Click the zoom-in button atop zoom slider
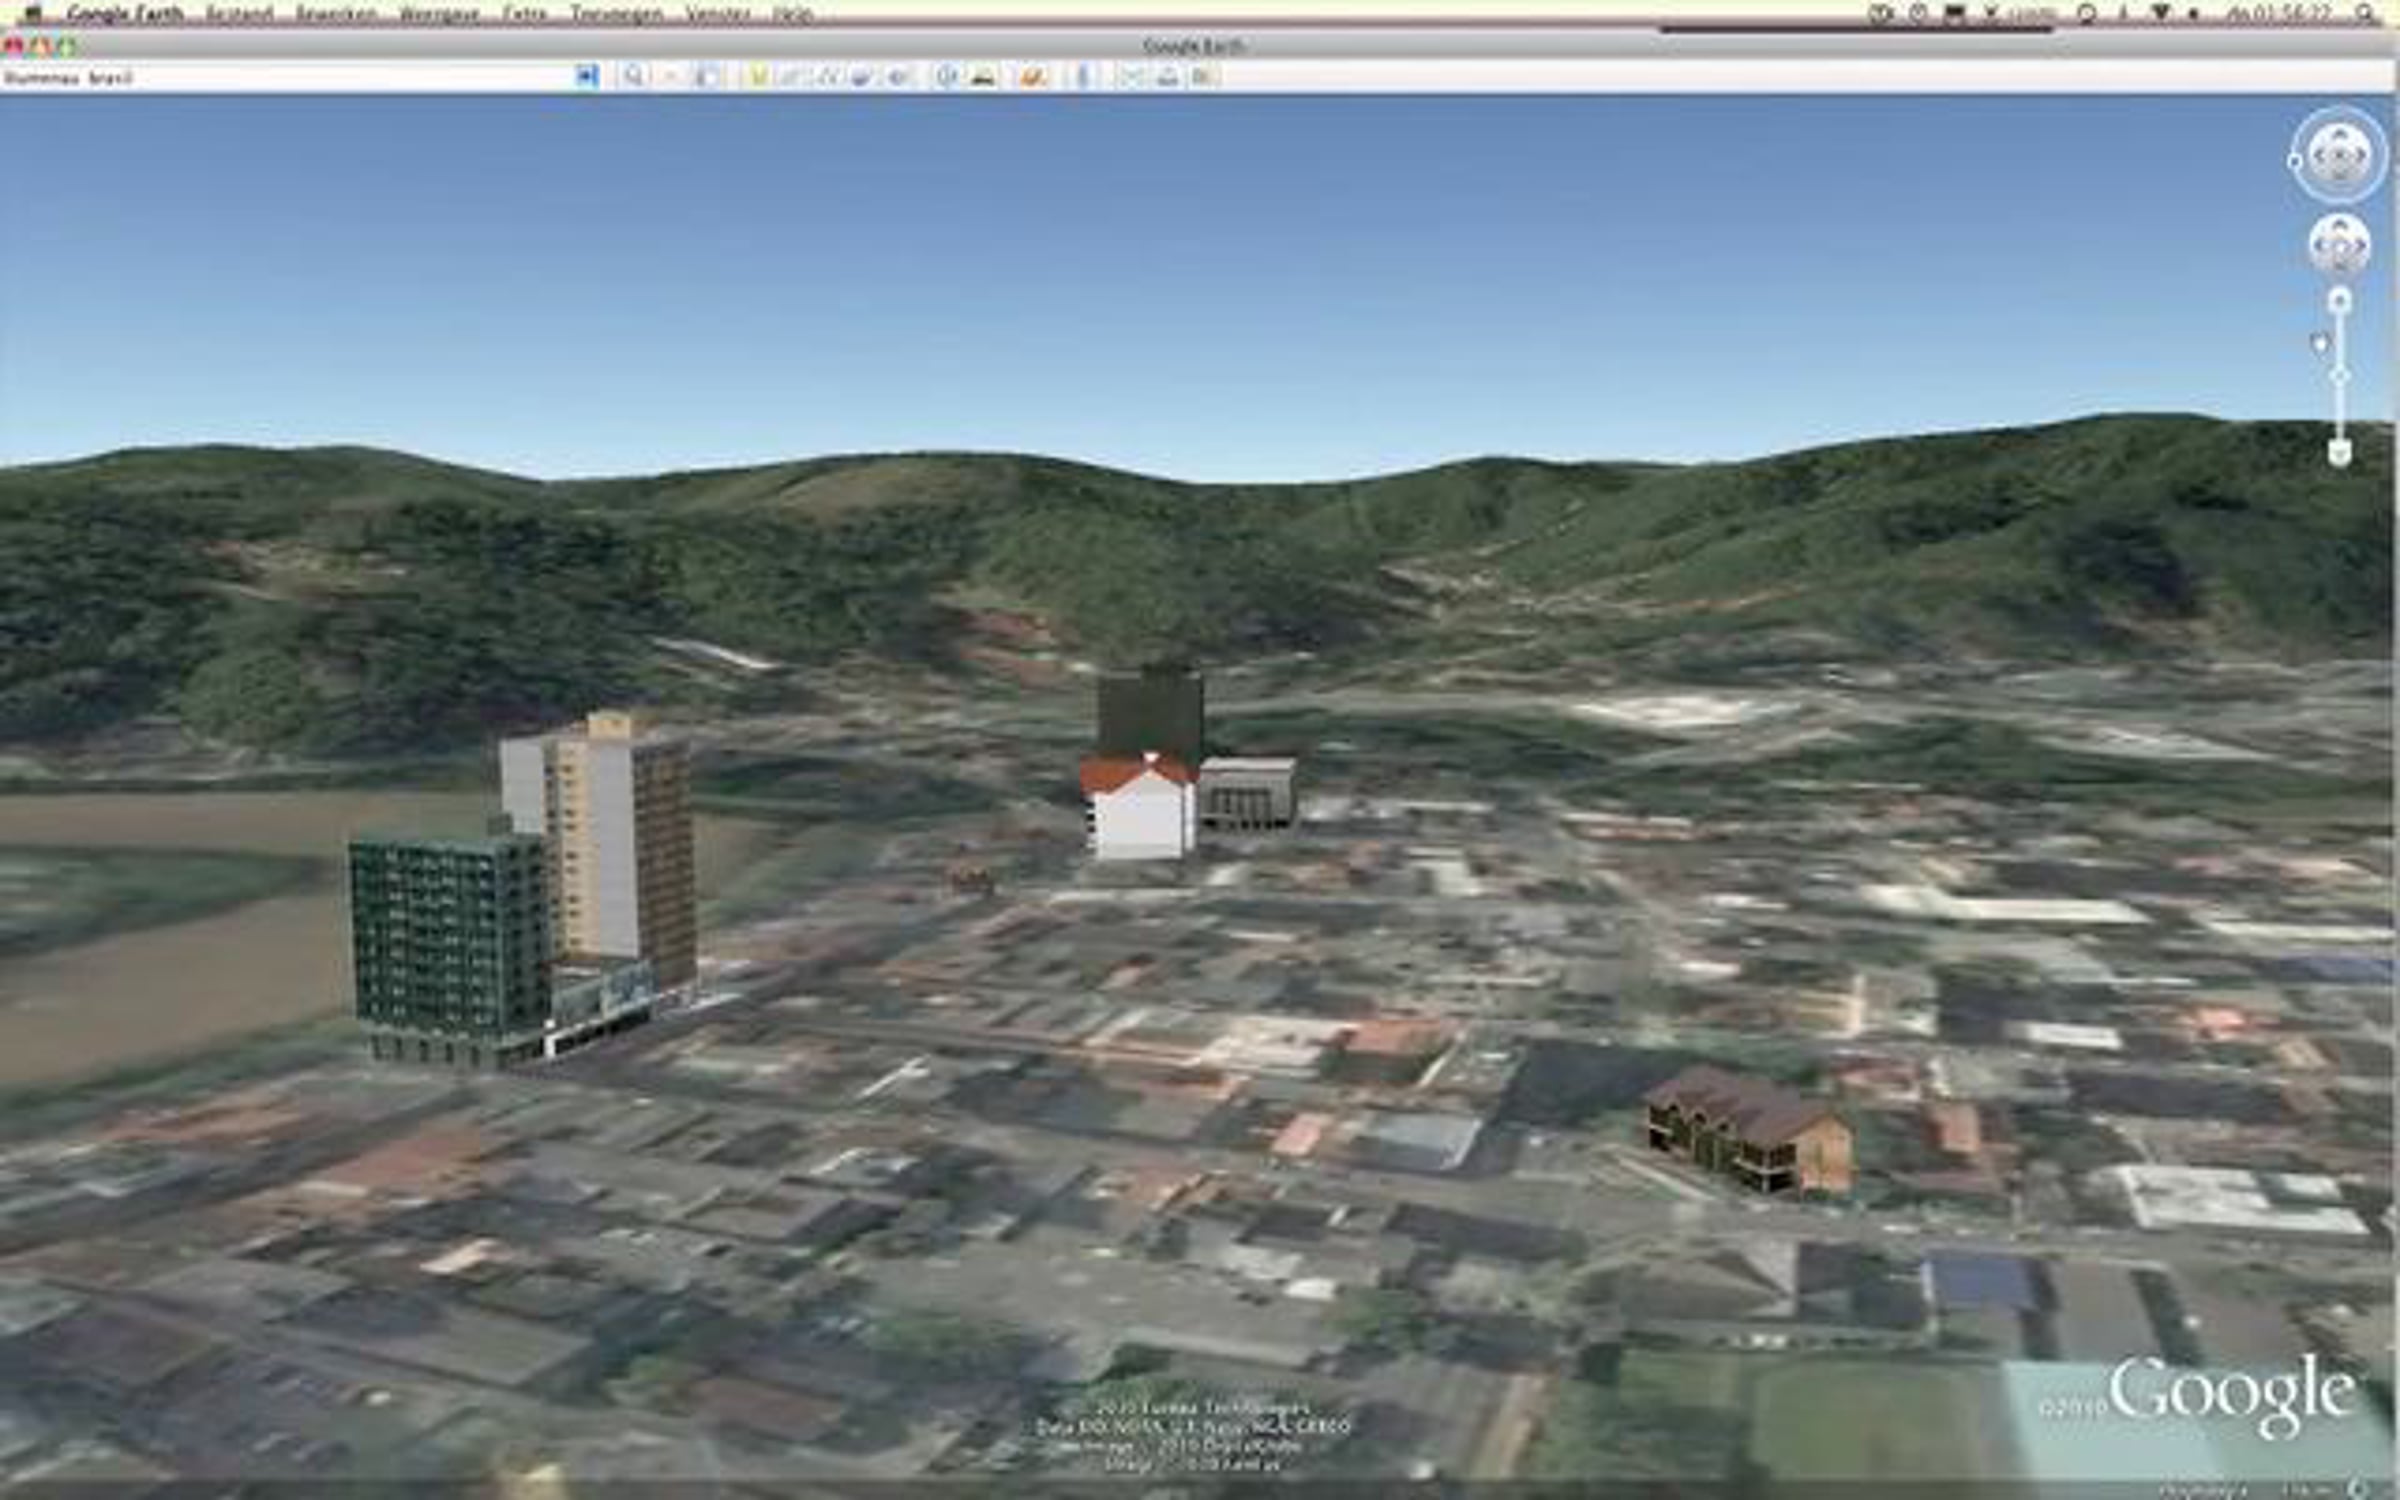The width and height of the screenshot is (2400, 1500). point(2339,301)
